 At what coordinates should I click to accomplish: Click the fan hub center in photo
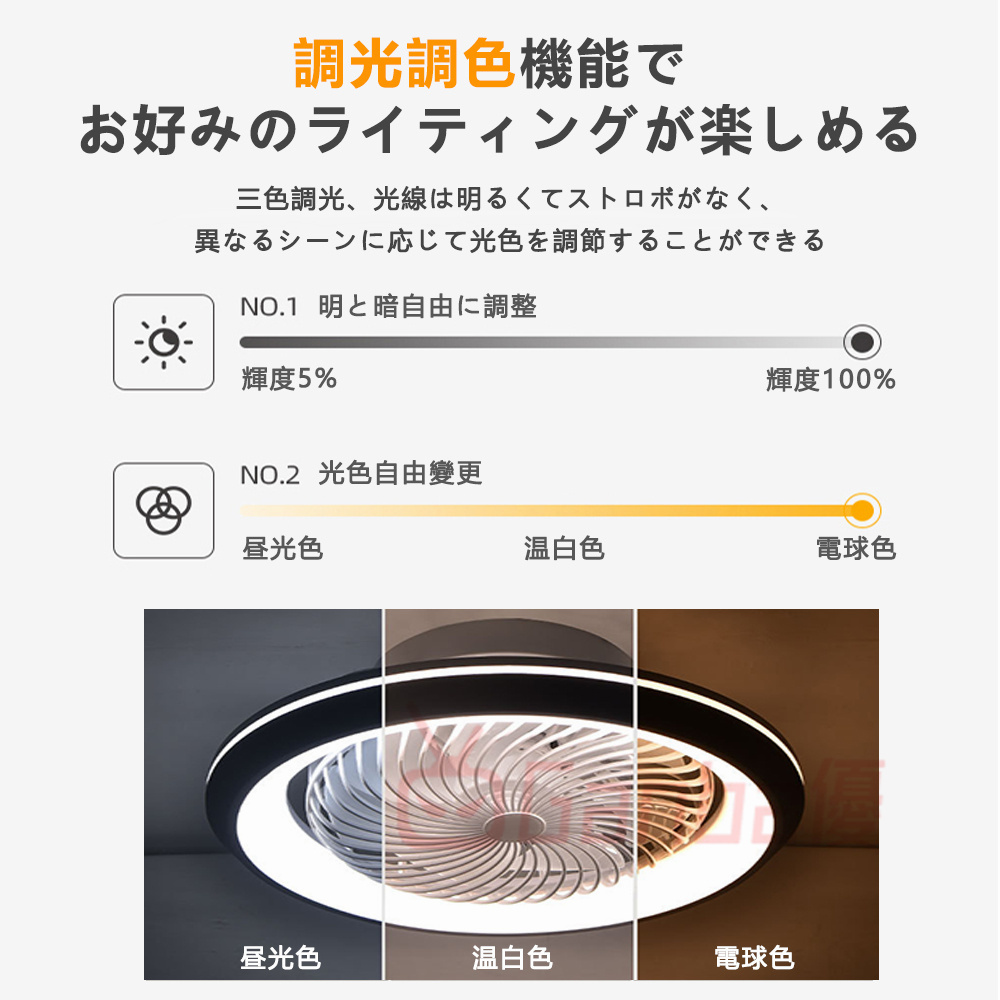[513, 826]
